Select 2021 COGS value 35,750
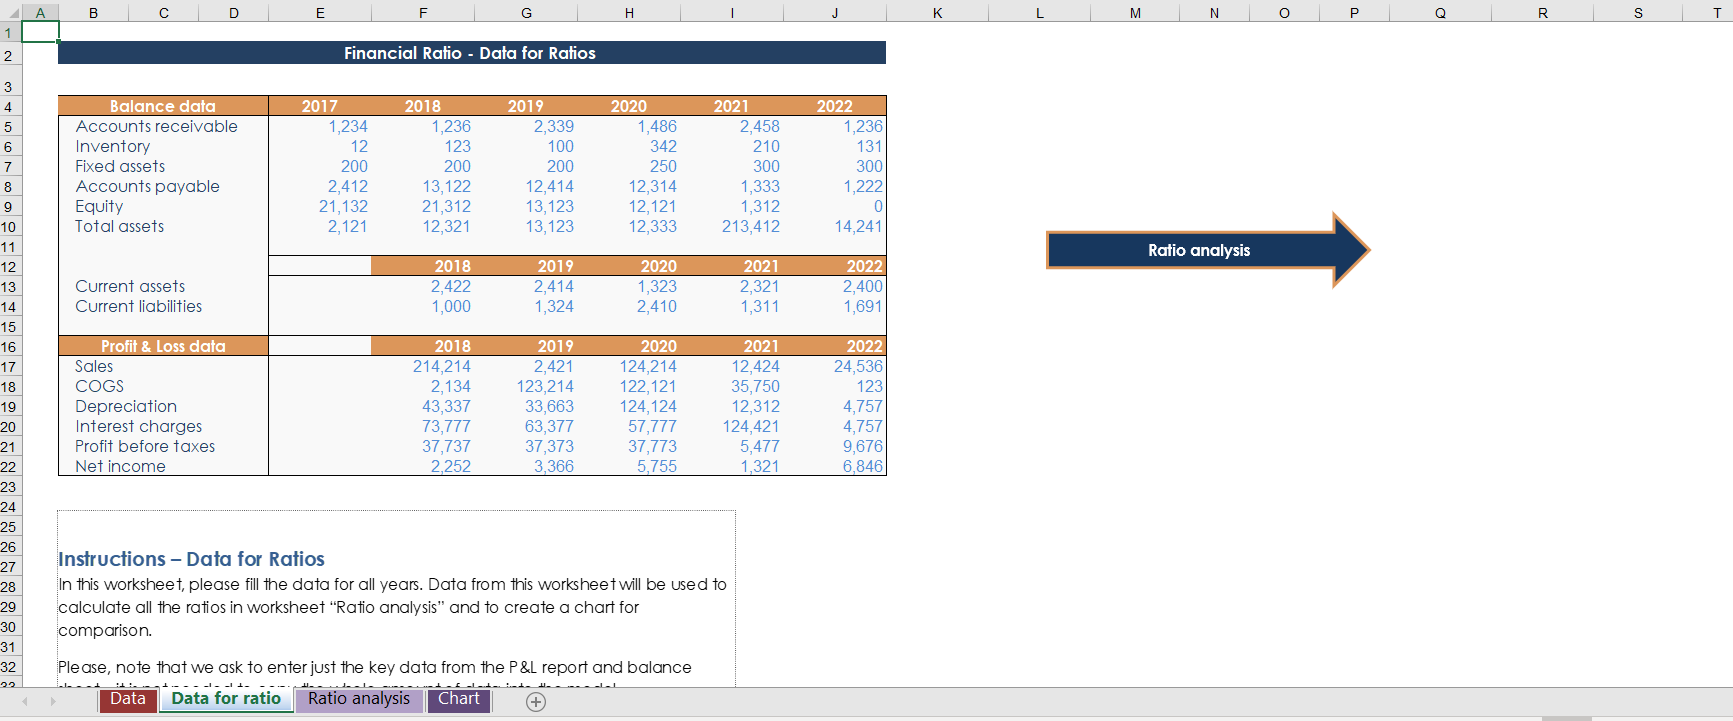Image resolution: width=1733 pixels, height=721 pixels. 755,386
